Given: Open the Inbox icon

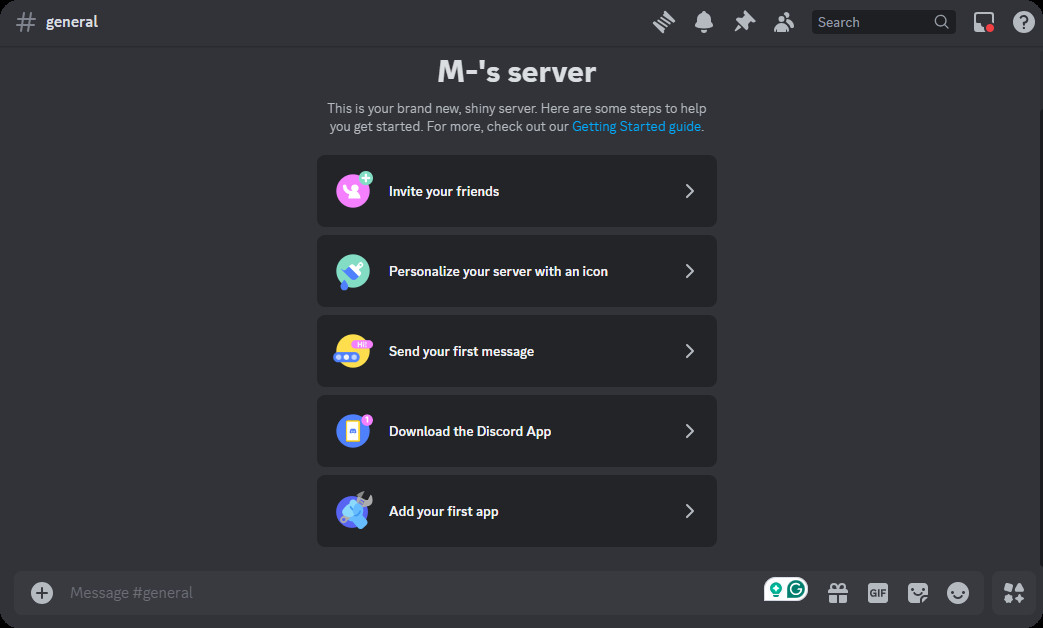Looking at the screenshot, I should 984,22.
